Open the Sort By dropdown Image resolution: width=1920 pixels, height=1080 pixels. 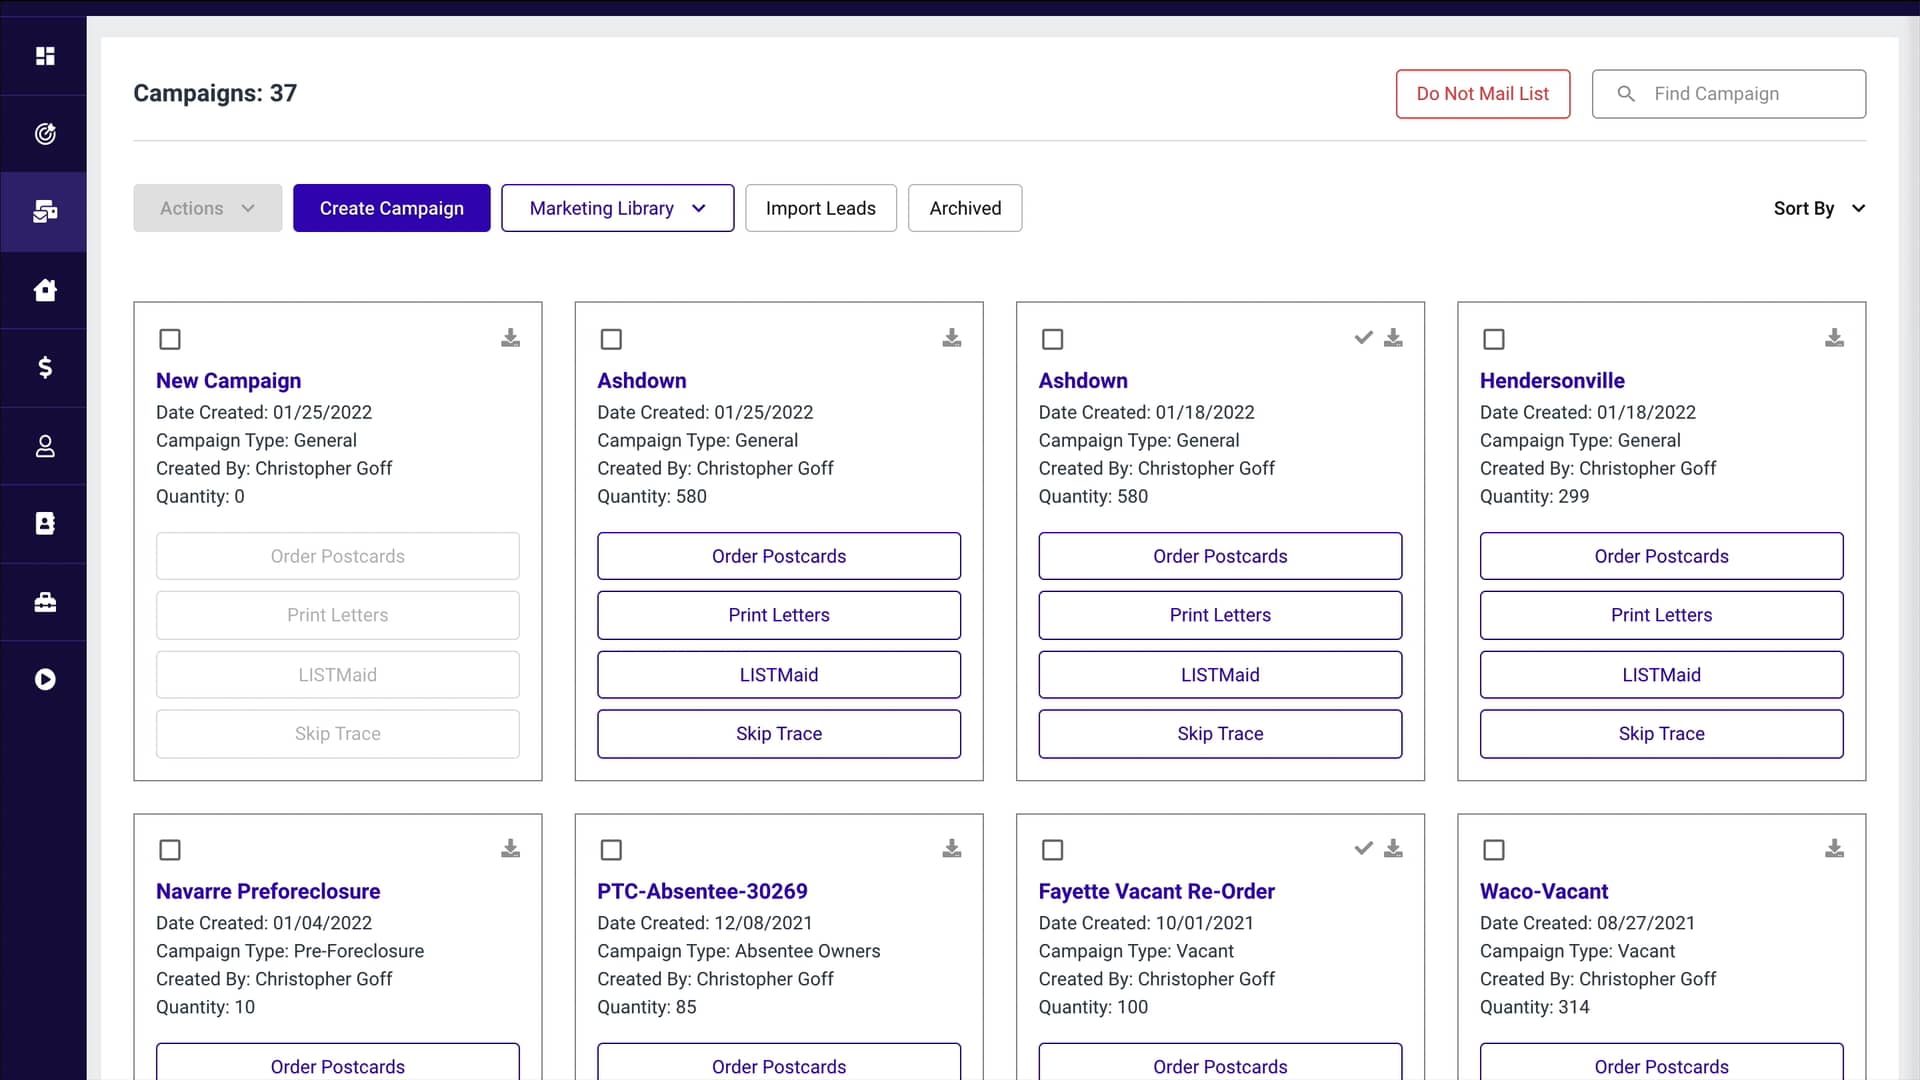tap(1818, 208)
